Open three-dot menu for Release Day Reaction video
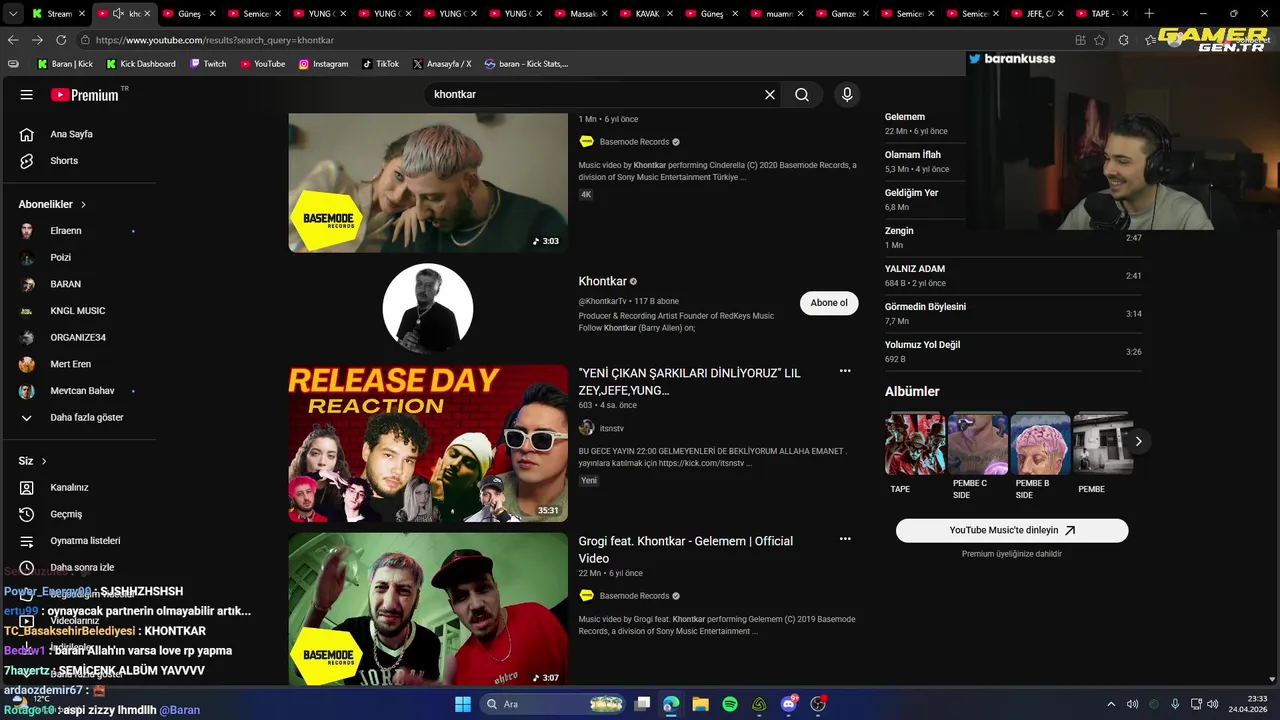This screenshot has width=1280, height=720. click(x=845, y=371)
